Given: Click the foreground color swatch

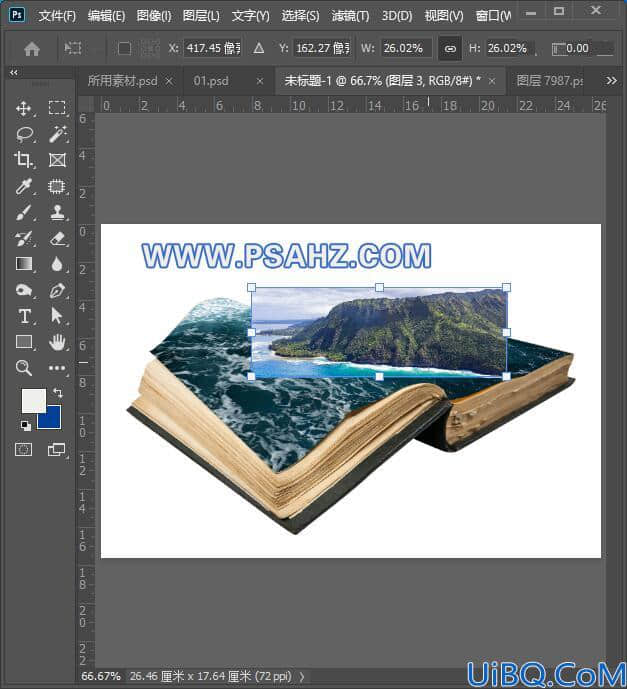Looking at the screenshot, I should [32, 399].
